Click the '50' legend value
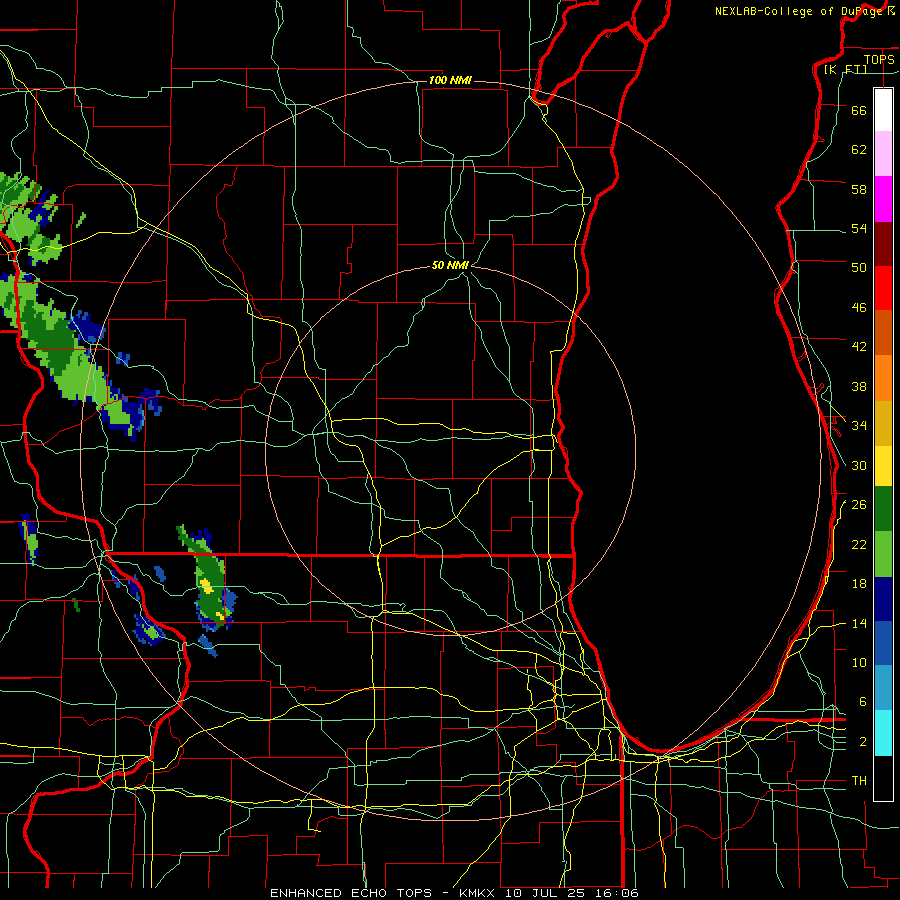 point(859,267)
